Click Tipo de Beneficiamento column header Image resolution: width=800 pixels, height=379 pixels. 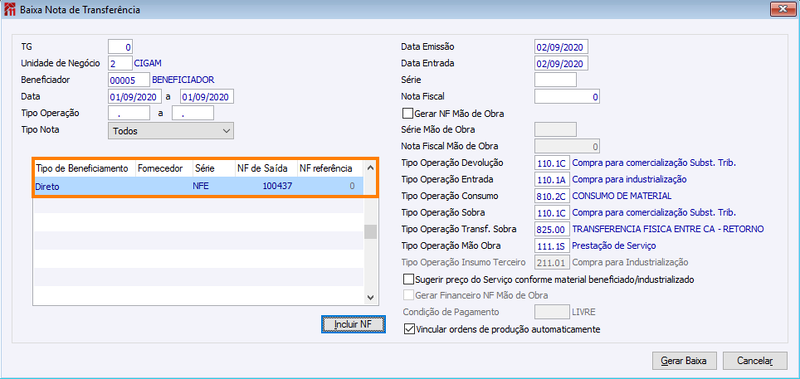tap(85, 168)
